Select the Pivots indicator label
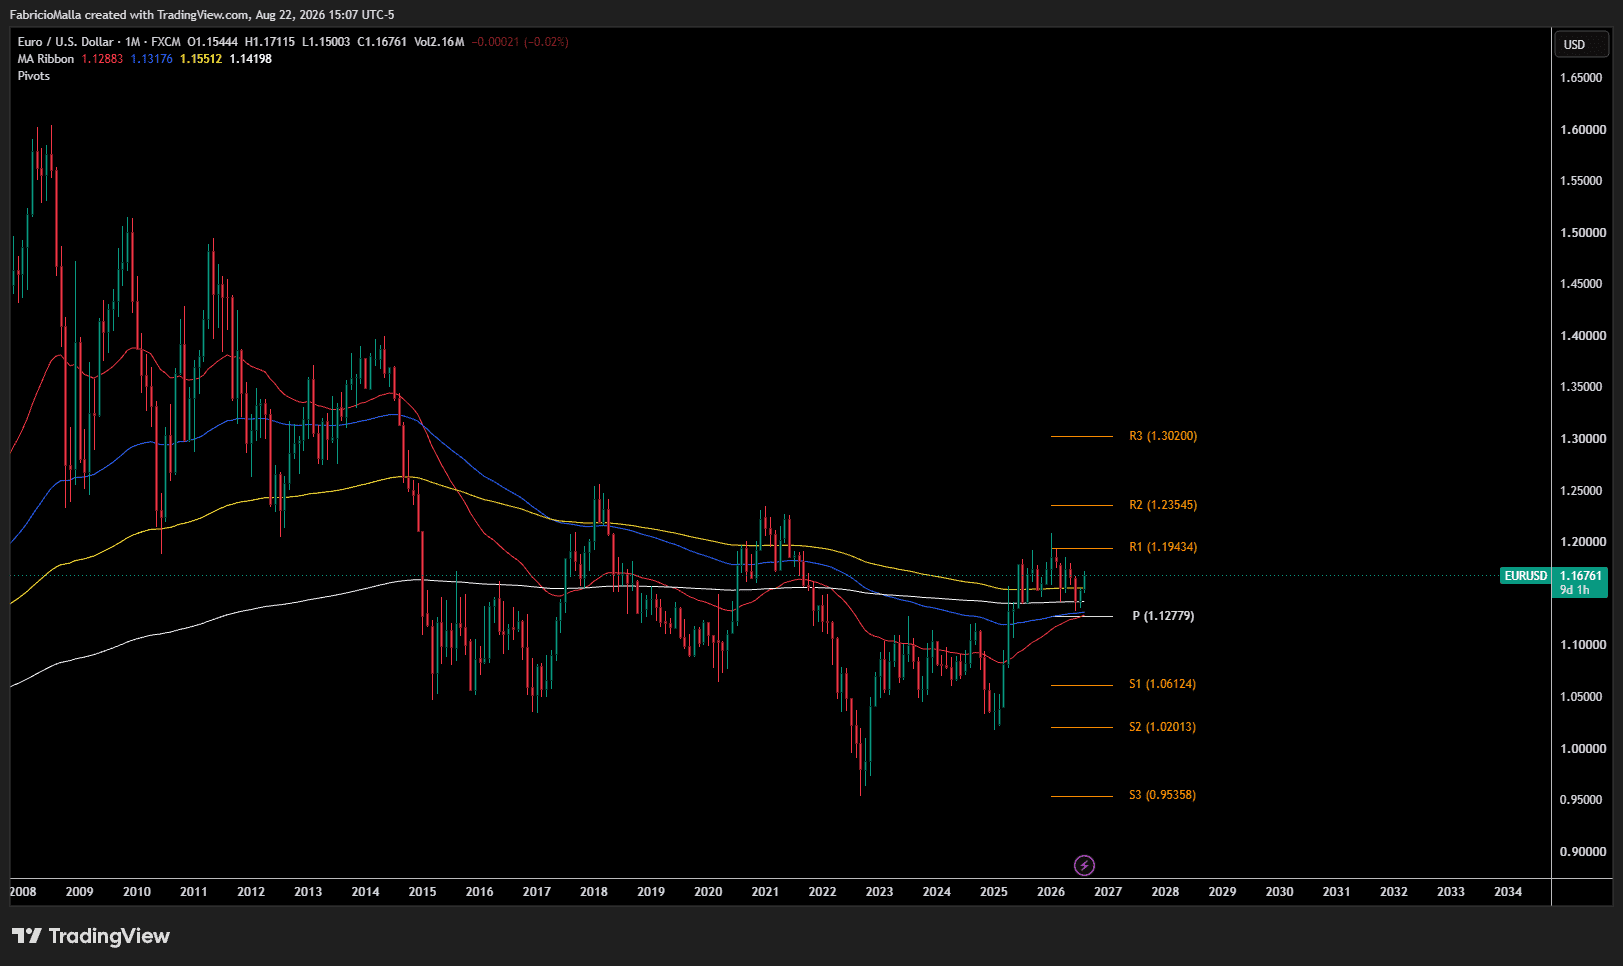The image size is (1623, 966). click(x=34, y=76)
